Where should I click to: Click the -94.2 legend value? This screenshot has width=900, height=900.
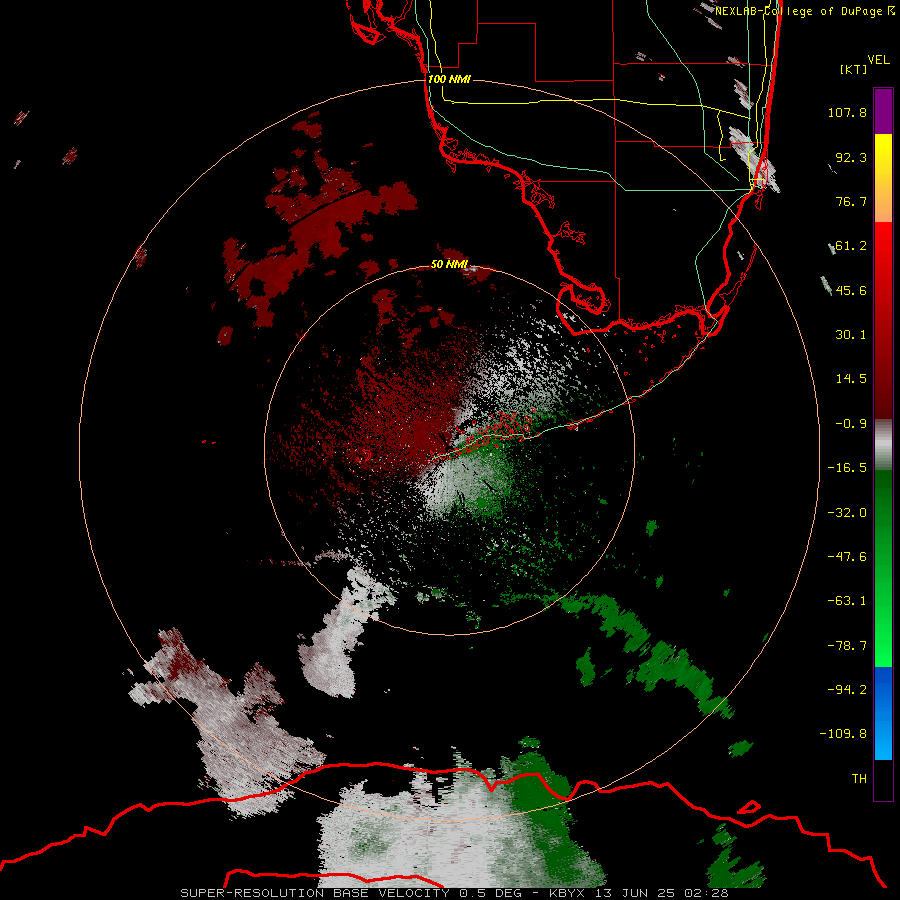tap(847, 689)
